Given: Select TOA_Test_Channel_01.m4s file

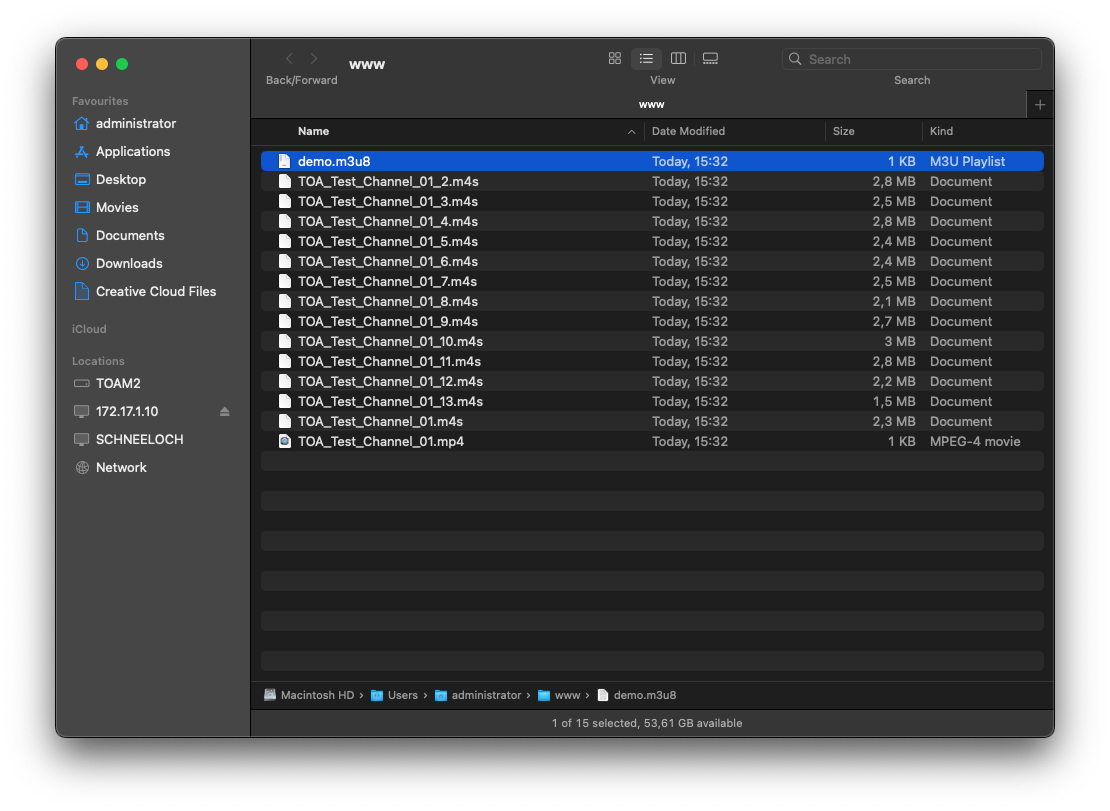Looking at the screenshot, I should 652,422.
